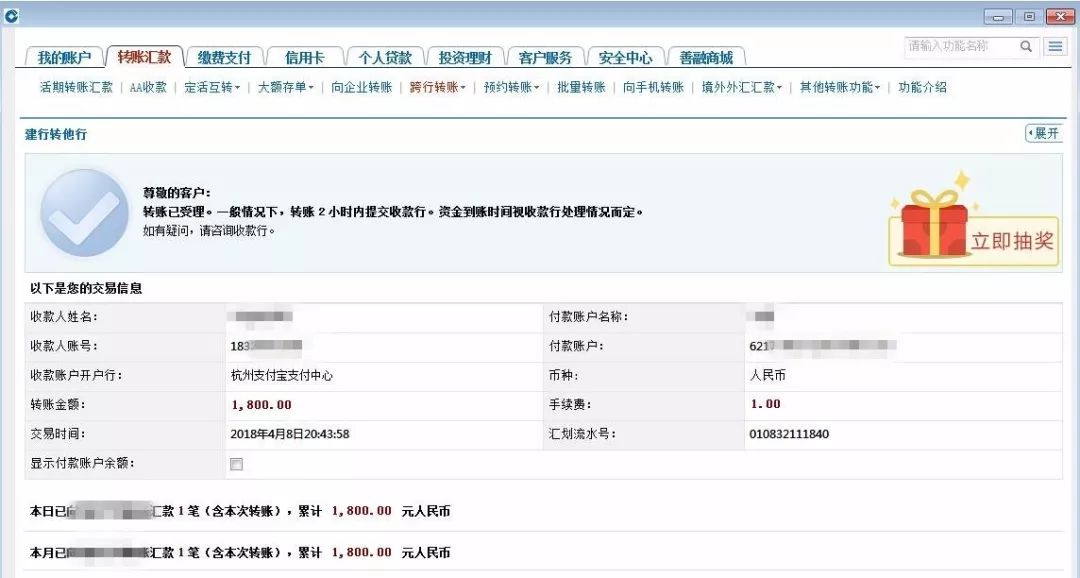
Task: Open the 预约转账 dropdown menu
Action: pyautogui.click(x=511, y=87)
